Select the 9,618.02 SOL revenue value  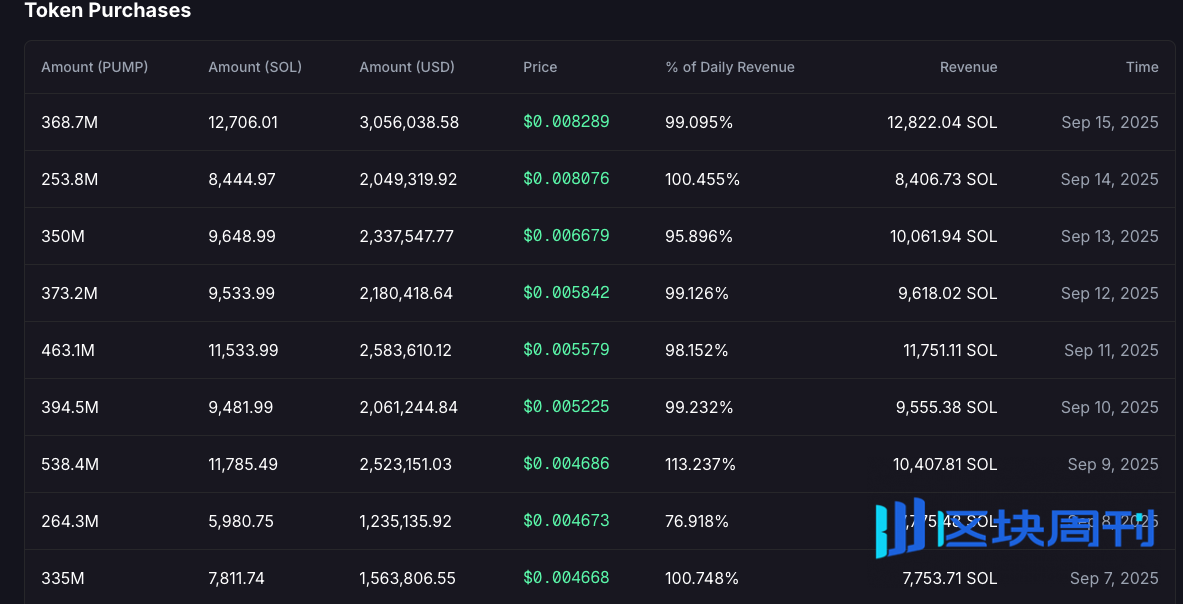click(948, 293)
